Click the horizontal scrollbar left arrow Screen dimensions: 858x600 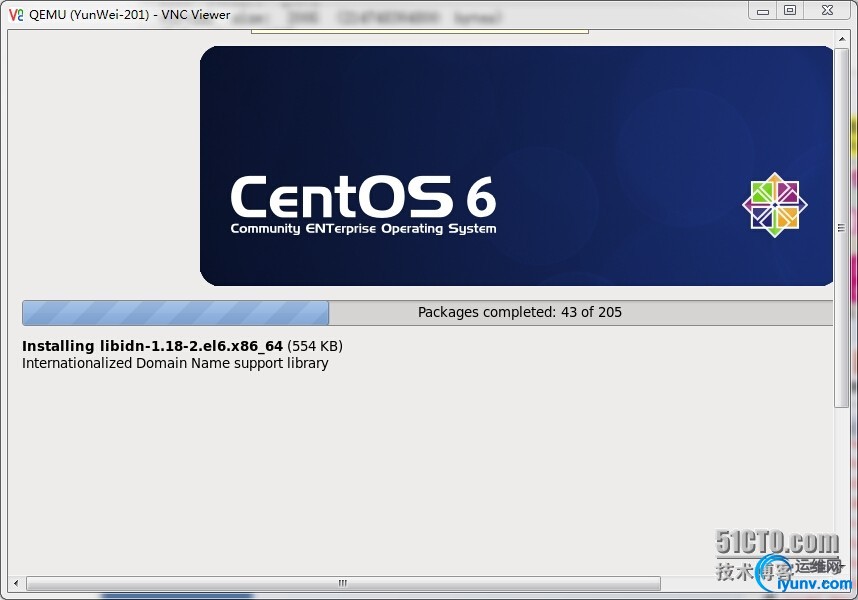coord(16,584)
